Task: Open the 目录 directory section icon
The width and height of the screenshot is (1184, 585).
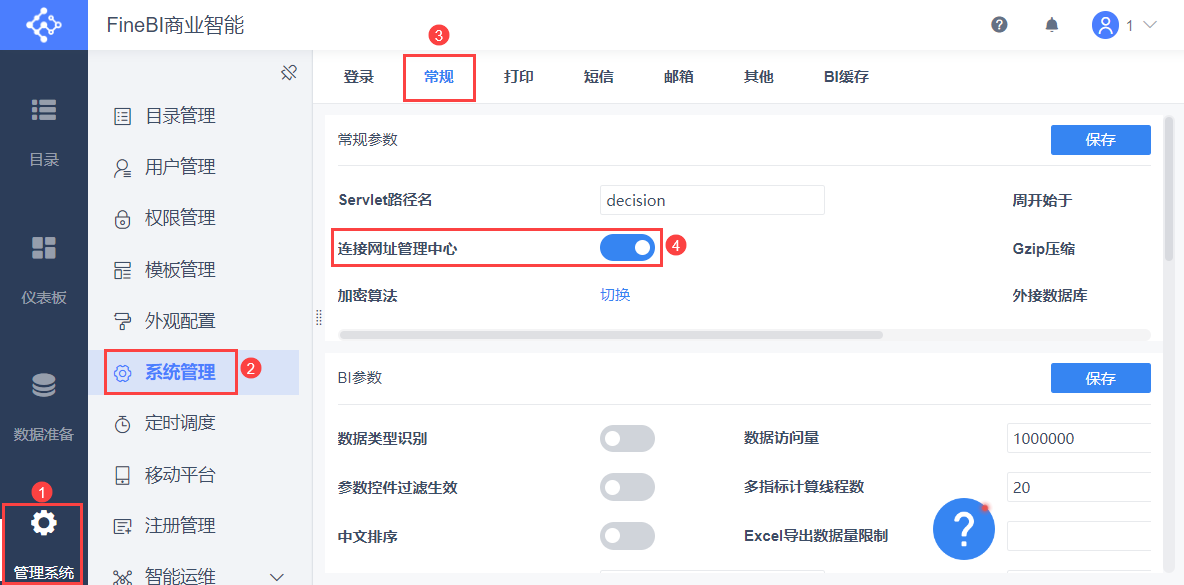Action: [x=44, y=110]
